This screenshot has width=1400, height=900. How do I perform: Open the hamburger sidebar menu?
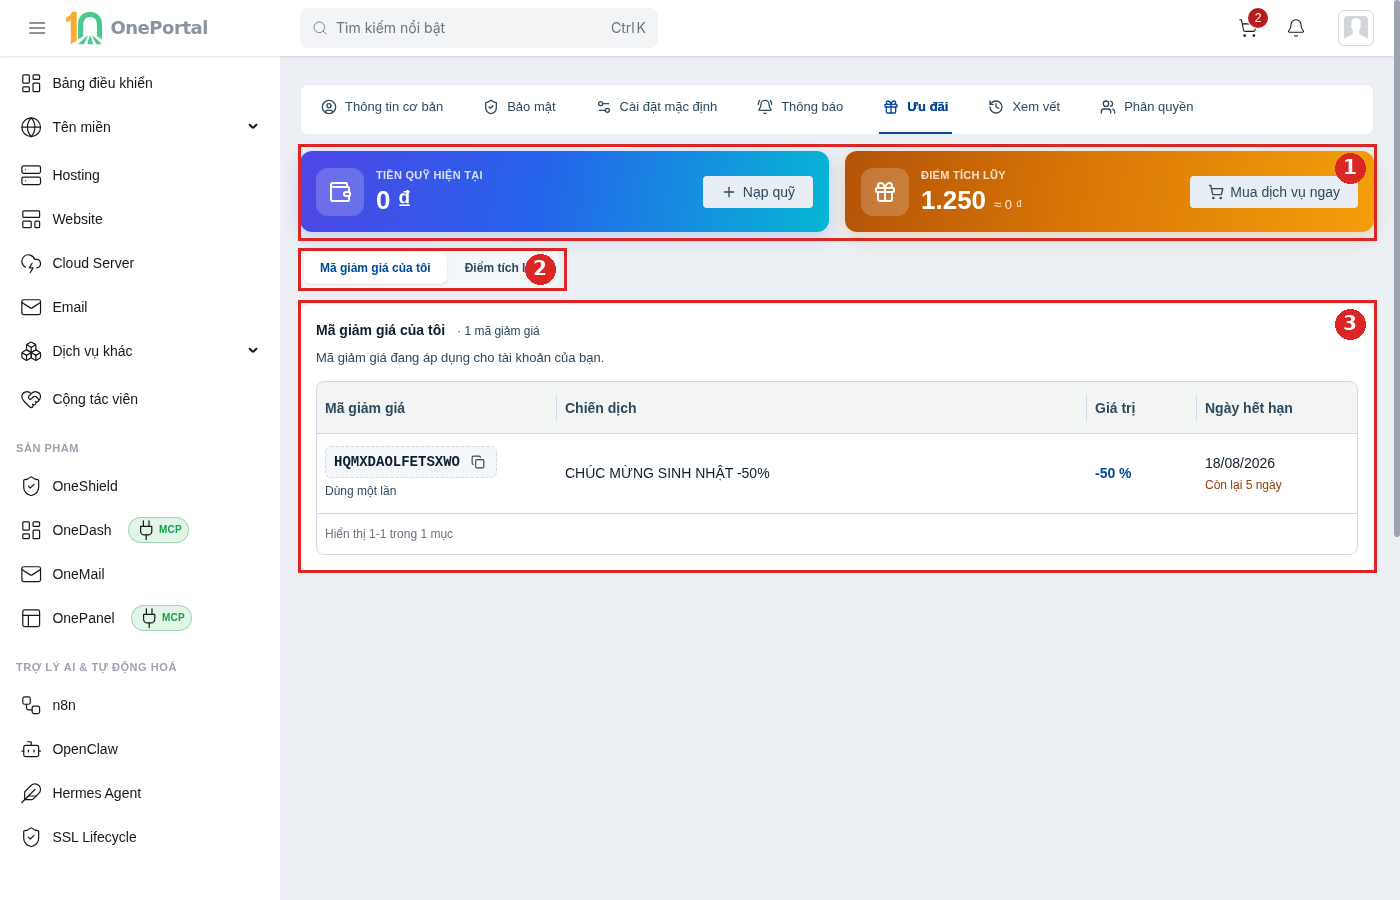click(37, 28)
